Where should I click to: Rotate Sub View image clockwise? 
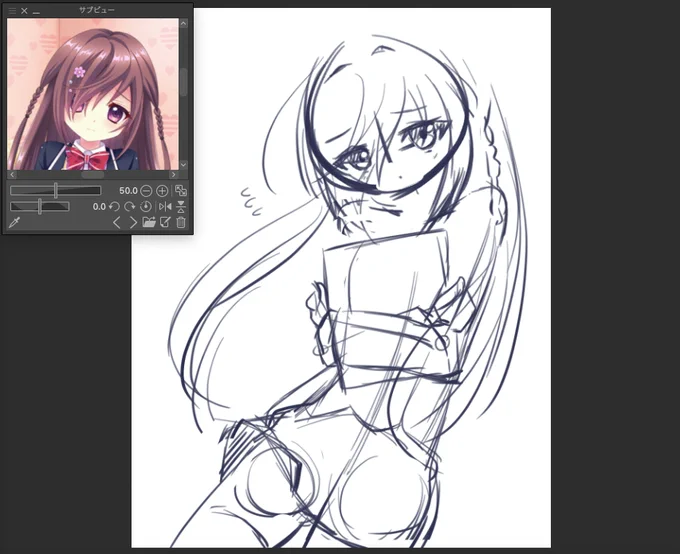[130, 207]
